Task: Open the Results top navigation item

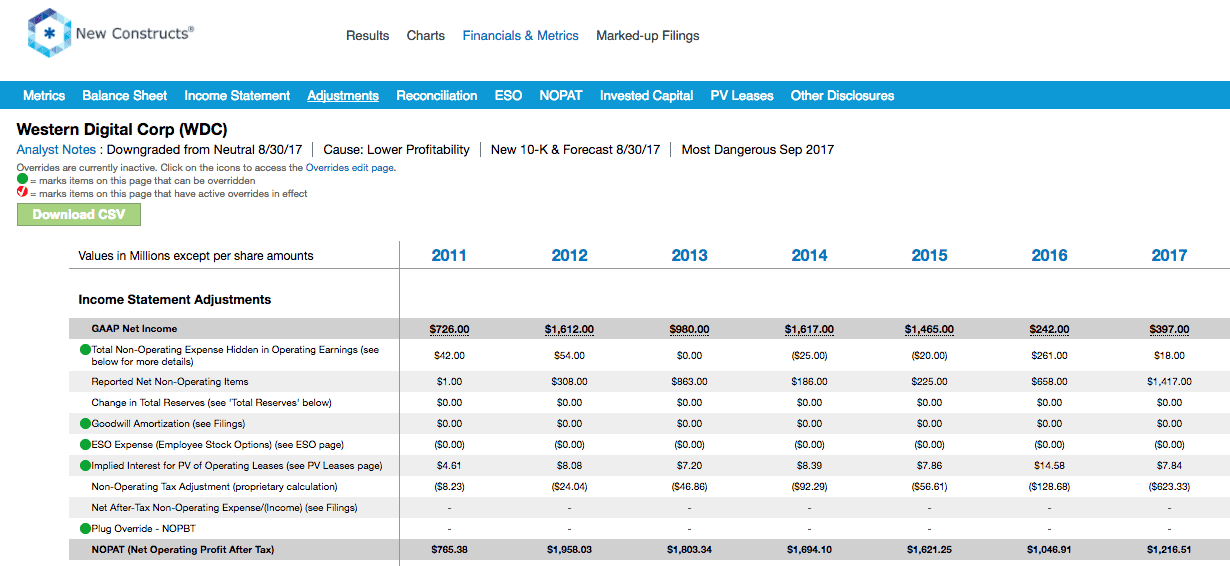Action: coord(368,36)
